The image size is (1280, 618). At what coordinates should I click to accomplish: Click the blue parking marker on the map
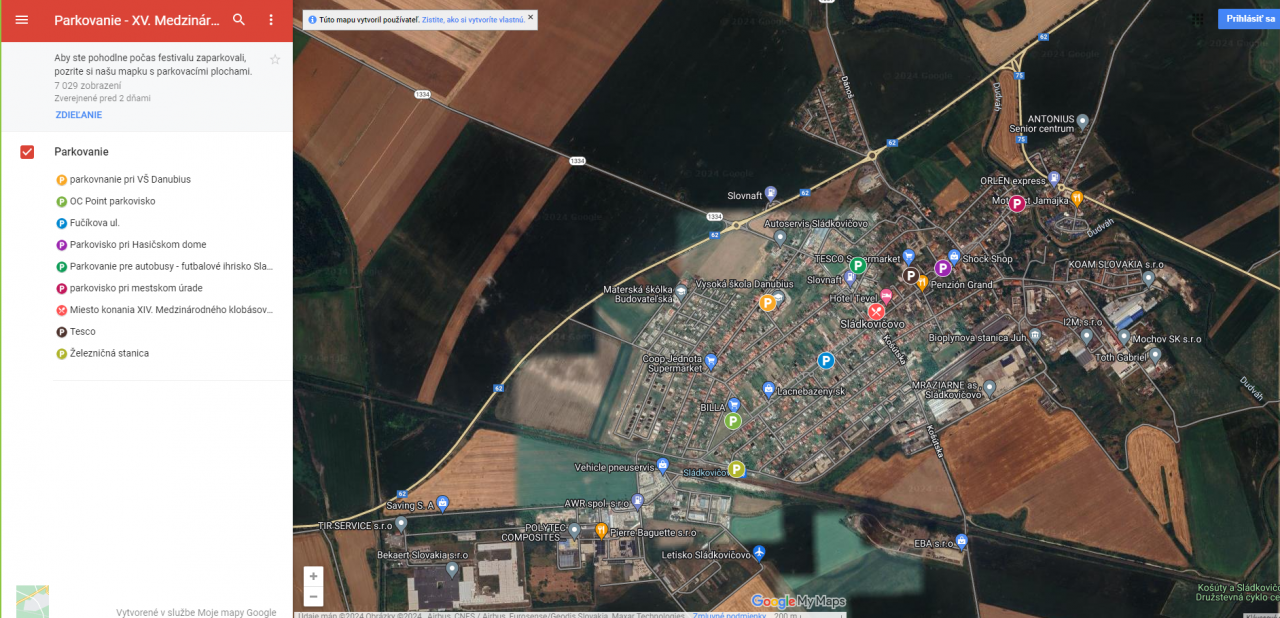tap(826, 361)
